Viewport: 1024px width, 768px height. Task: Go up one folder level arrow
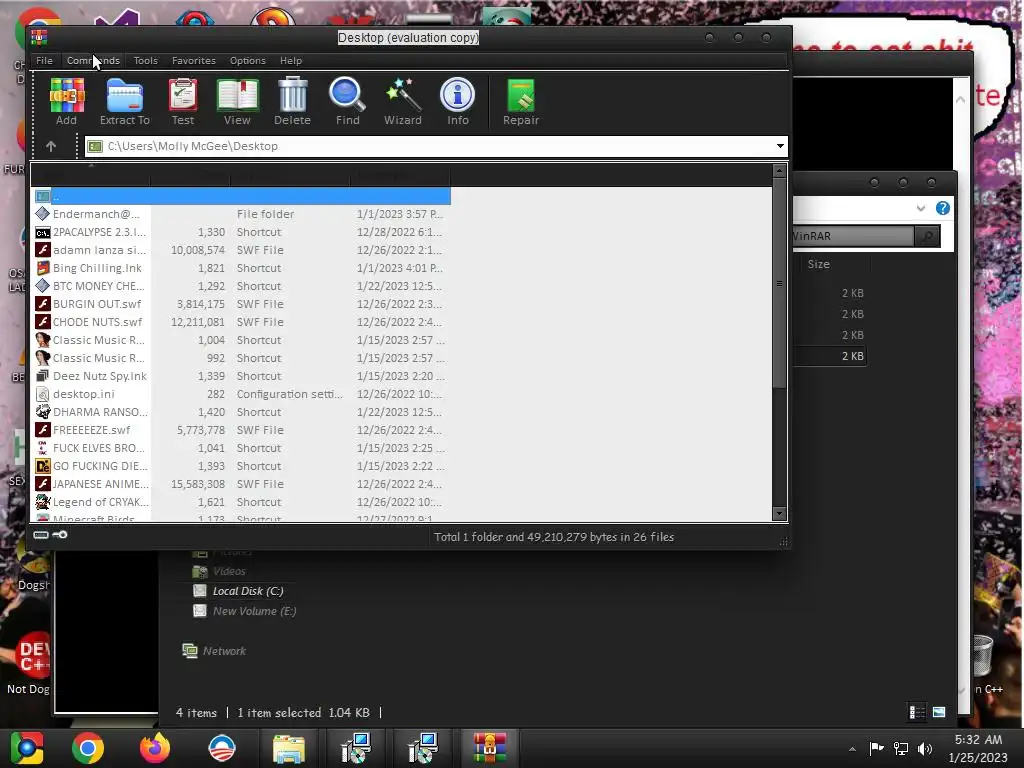pos(51,146)
